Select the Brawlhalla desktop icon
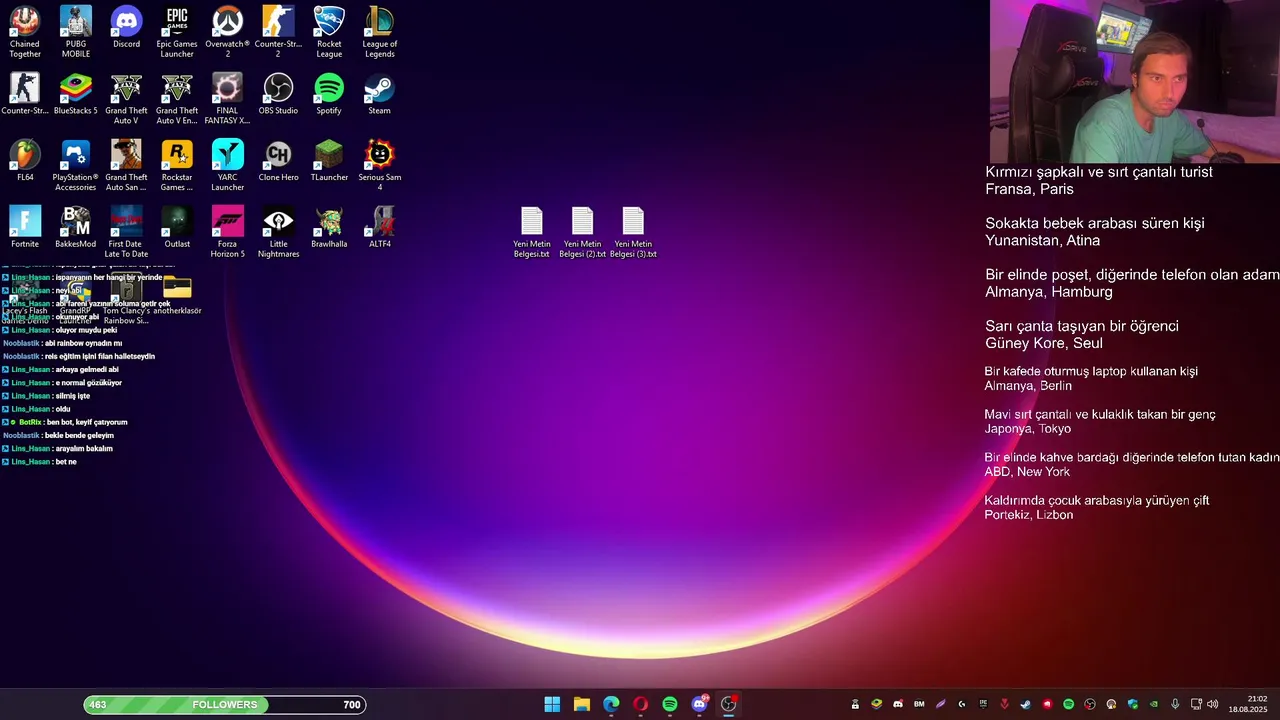 [x=329, y=227]
